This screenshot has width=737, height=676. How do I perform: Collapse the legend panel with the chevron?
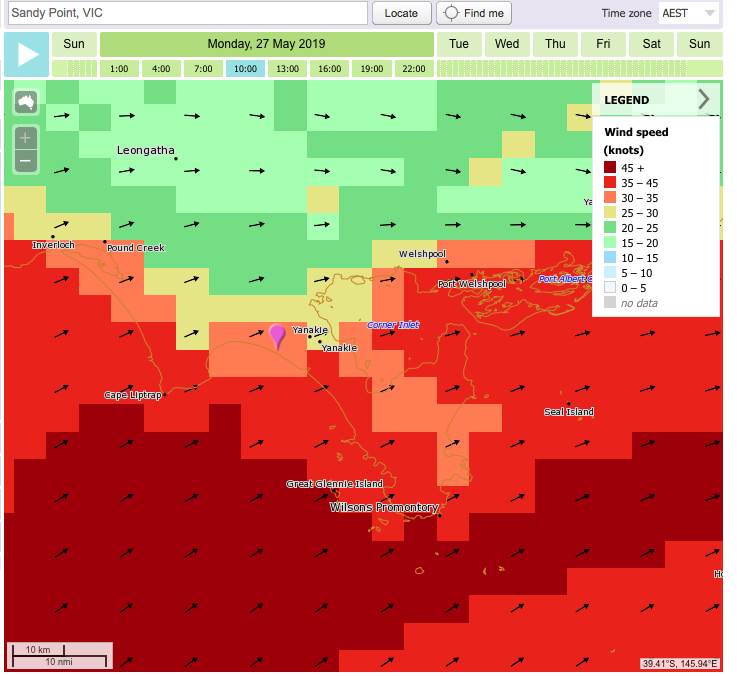[704, 99]
